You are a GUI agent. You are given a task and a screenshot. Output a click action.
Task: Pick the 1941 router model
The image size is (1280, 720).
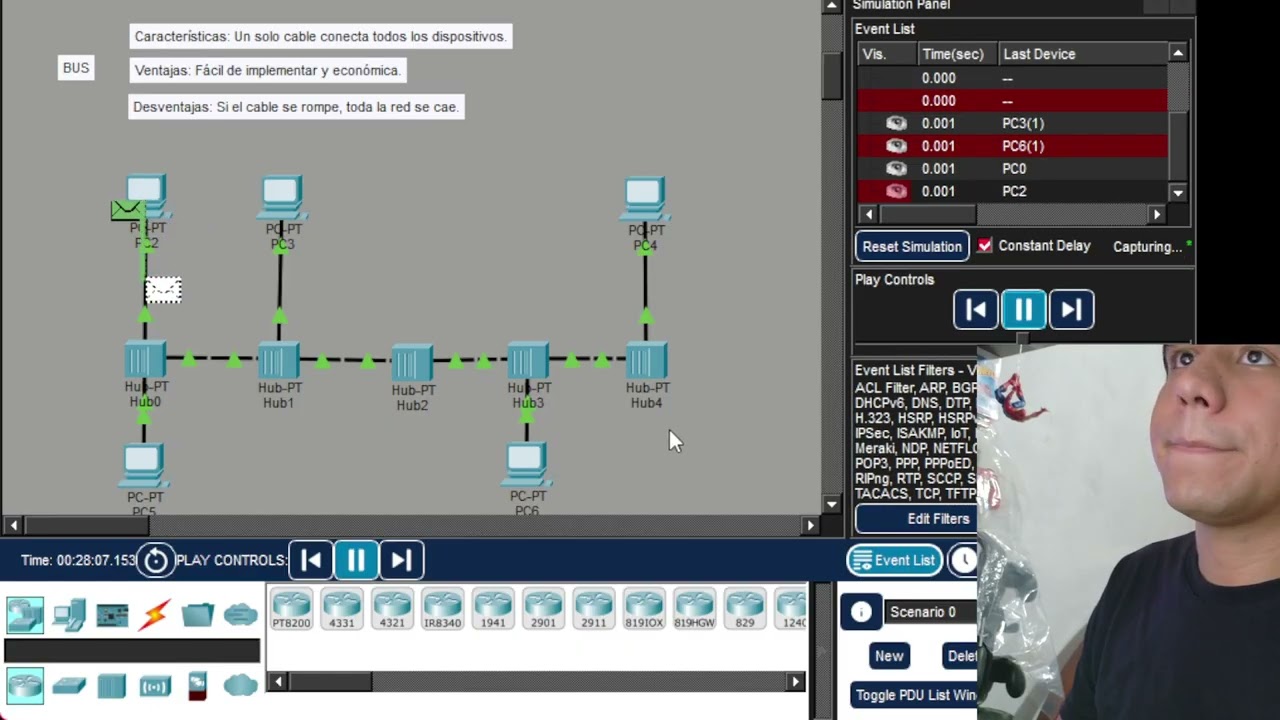(493, 608)
